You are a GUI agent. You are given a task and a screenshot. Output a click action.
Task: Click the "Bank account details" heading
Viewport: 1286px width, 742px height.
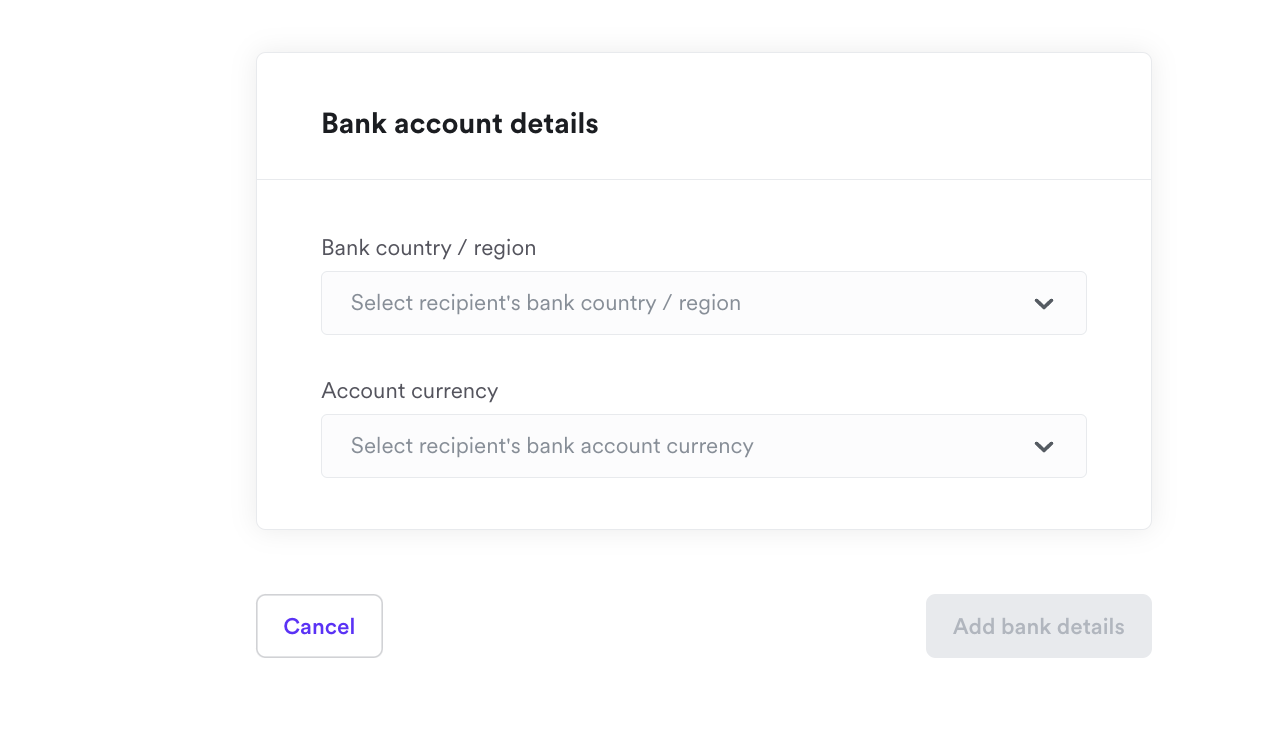pos(459,124)
